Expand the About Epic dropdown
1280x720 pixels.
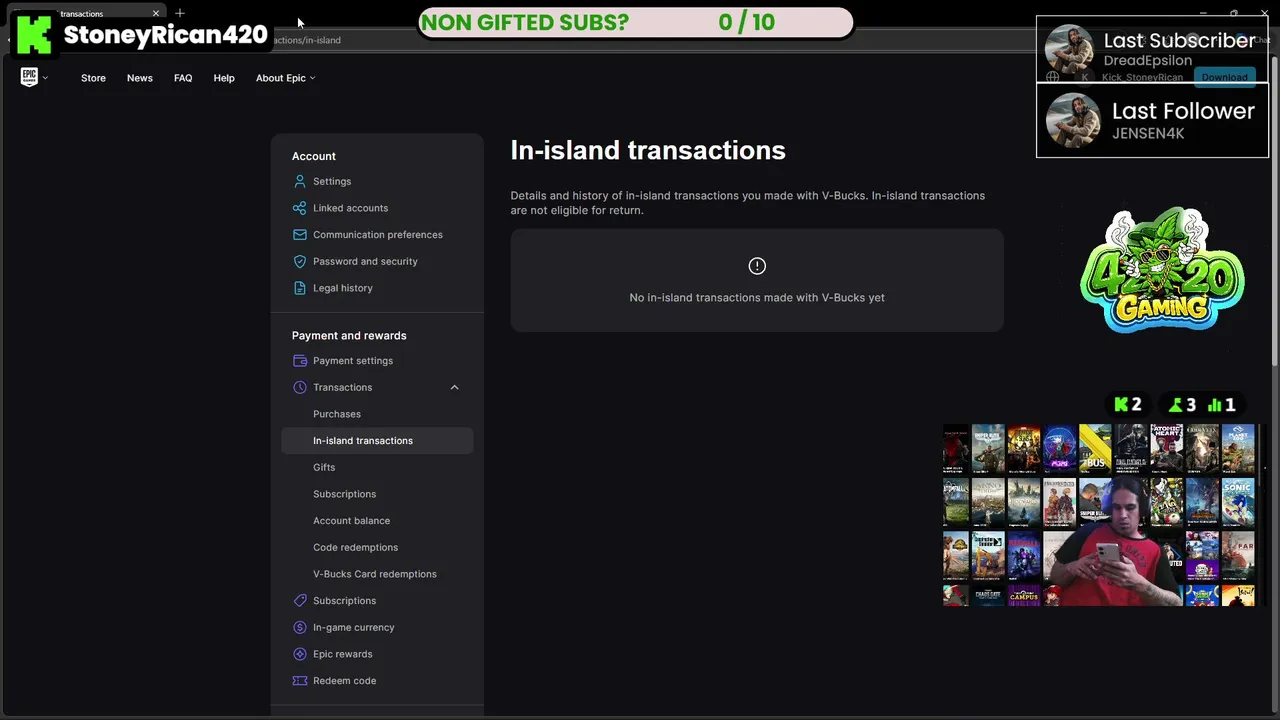pos(285,78)
